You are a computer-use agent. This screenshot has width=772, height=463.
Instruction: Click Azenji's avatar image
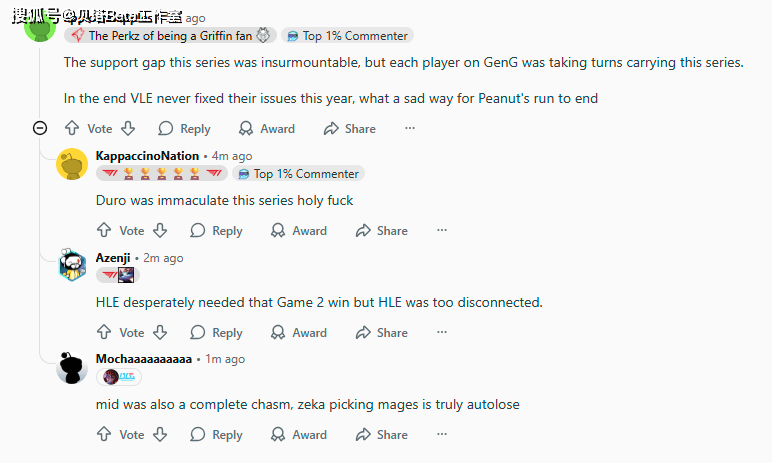pyautogui.click(x=72, y=266)
